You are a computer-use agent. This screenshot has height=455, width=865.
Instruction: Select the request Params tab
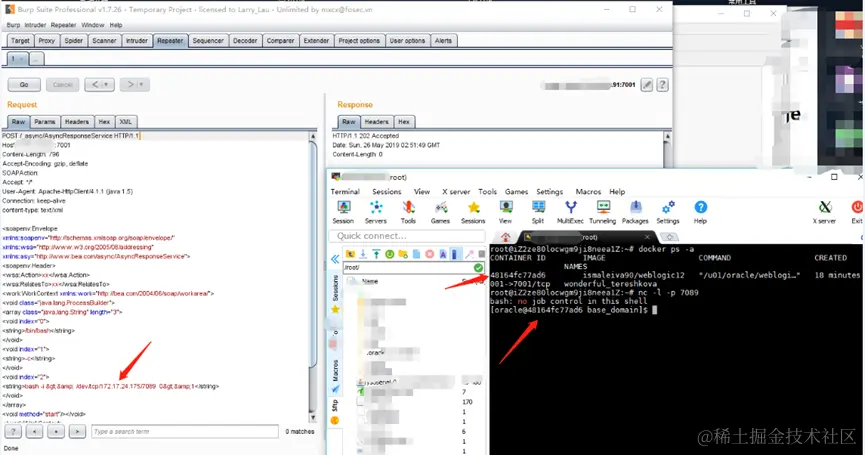coord(45,122)
